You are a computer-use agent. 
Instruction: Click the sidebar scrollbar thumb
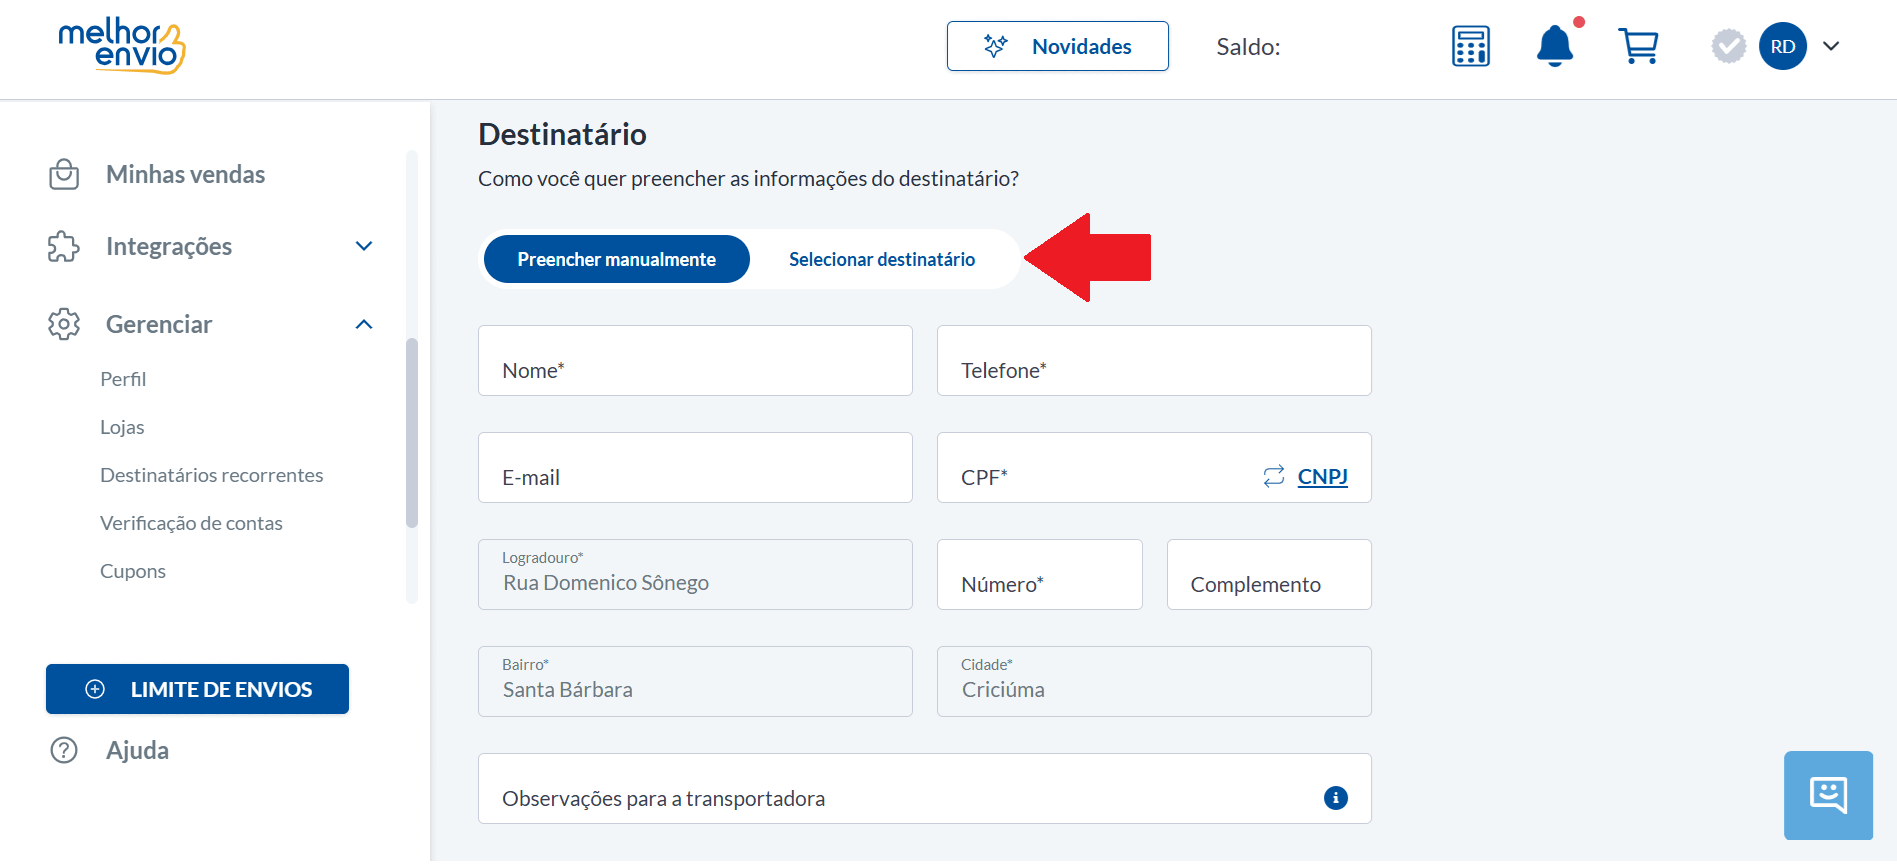coord(412,432)
